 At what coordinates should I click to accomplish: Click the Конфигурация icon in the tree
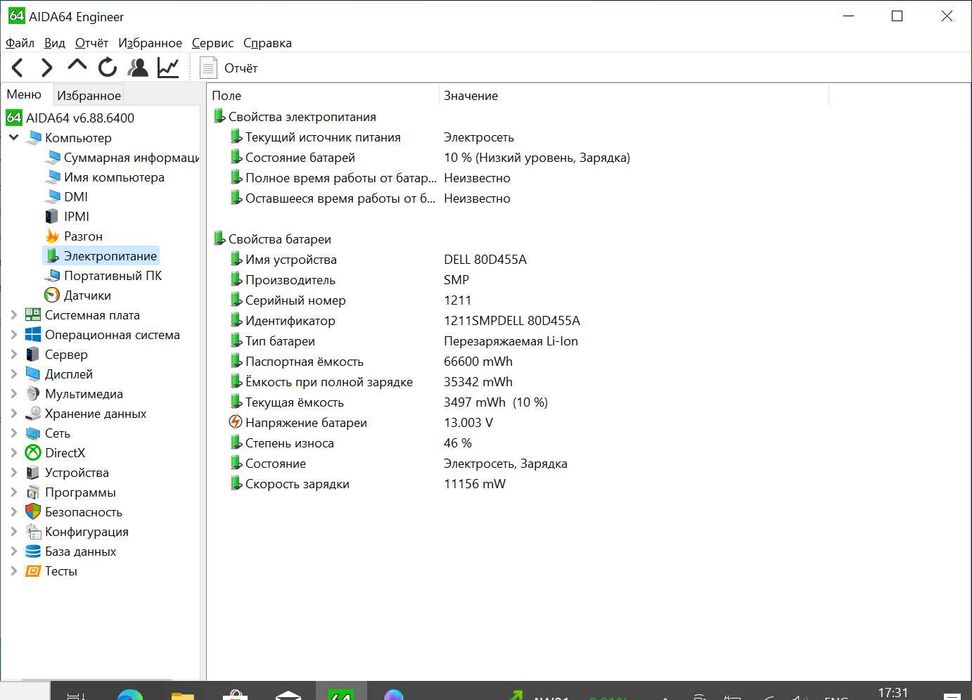(33, 532)
